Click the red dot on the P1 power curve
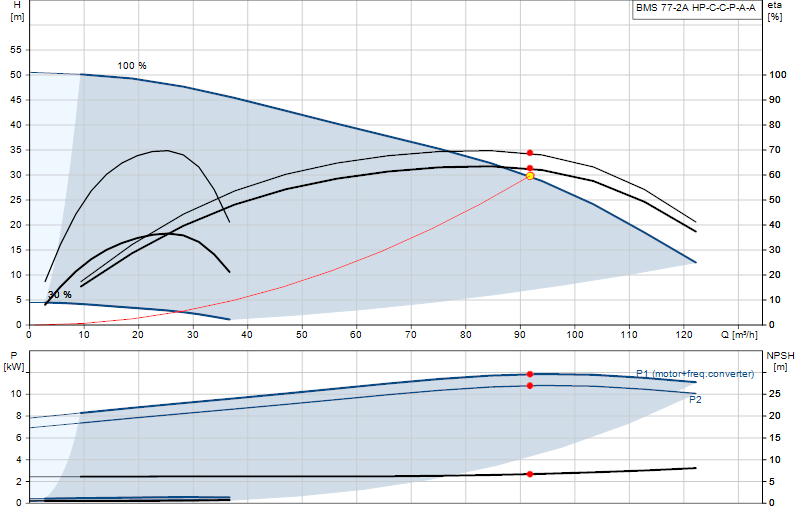This screenshot has height=520, width=800. tap(530, 374)
